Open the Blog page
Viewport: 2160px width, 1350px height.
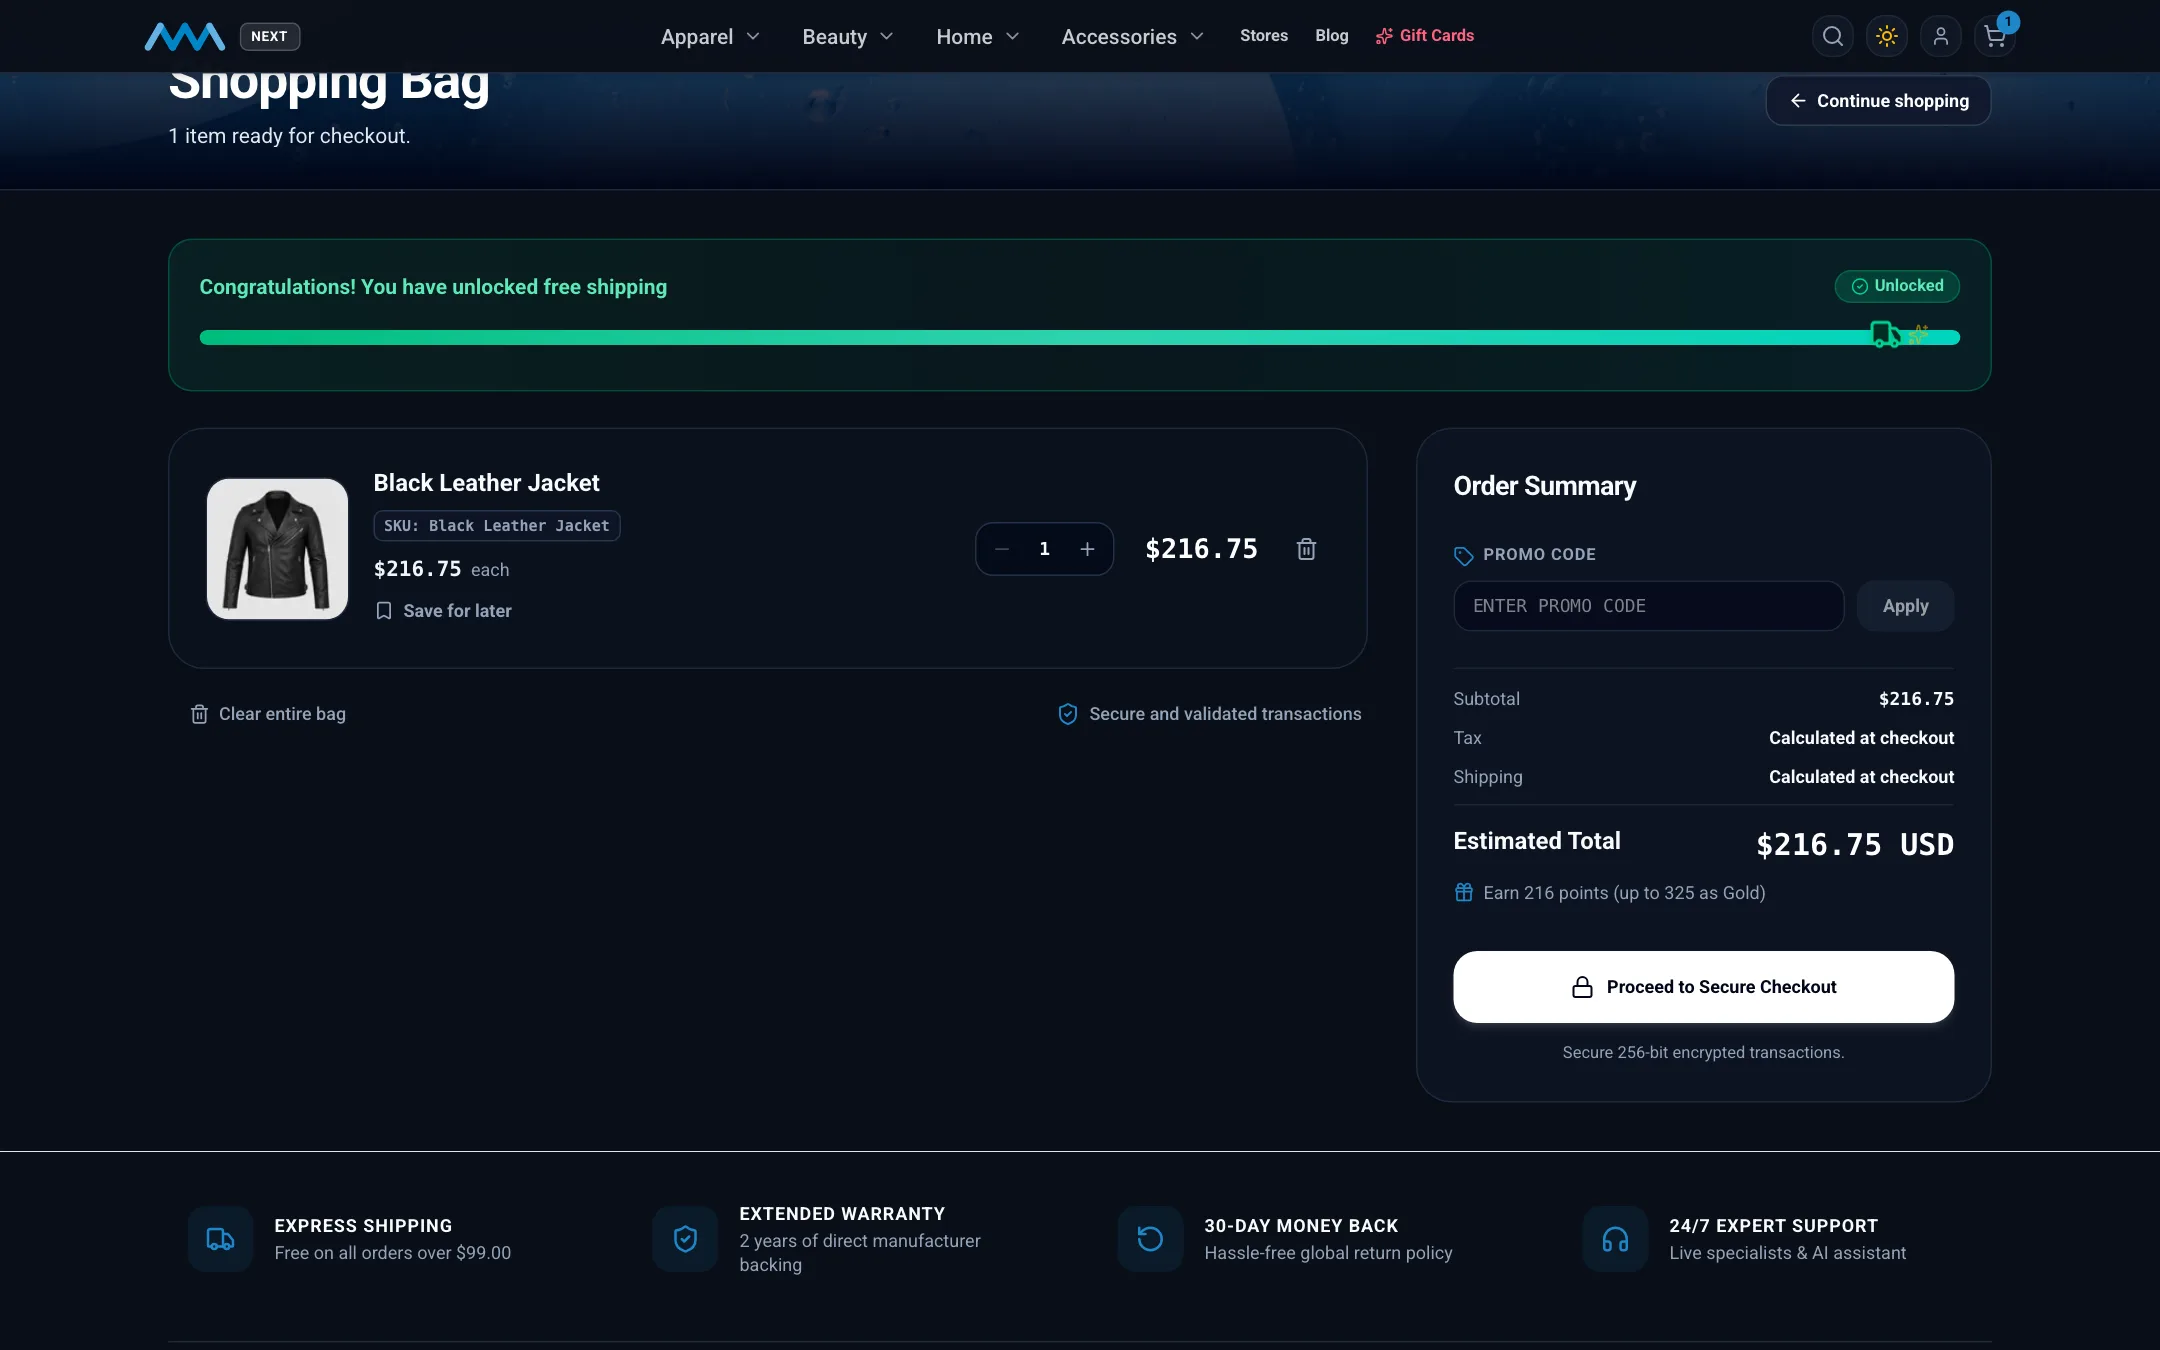point(1331,36)
